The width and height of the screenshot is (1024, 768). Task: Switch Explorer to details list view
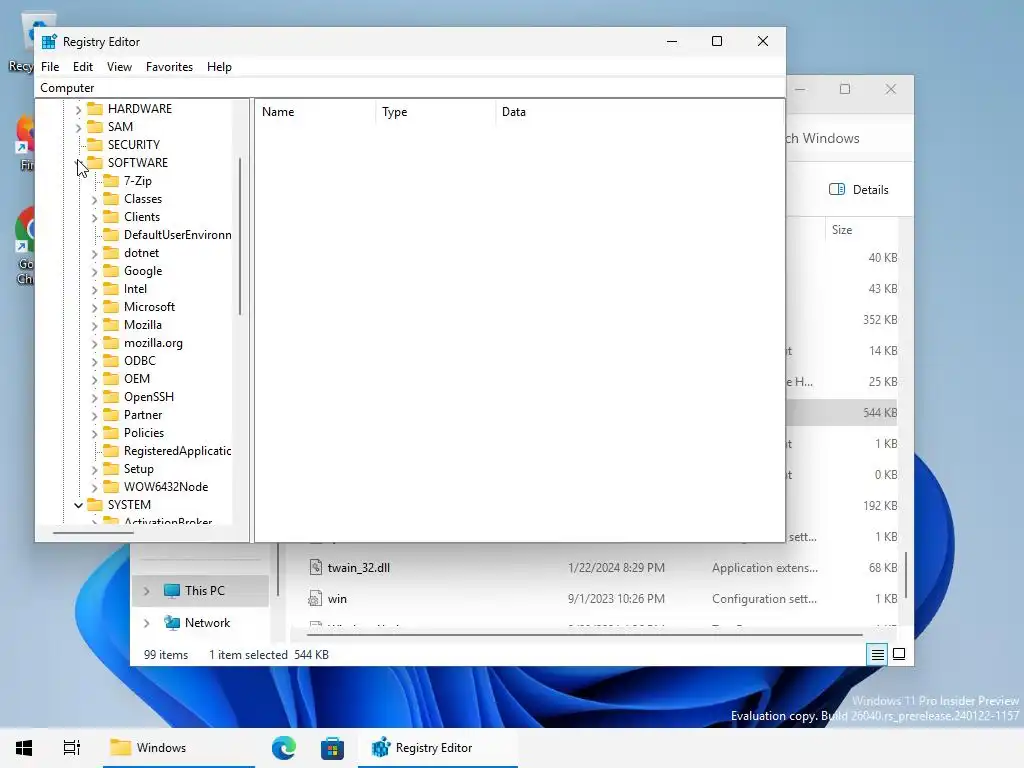coord(878,654)
